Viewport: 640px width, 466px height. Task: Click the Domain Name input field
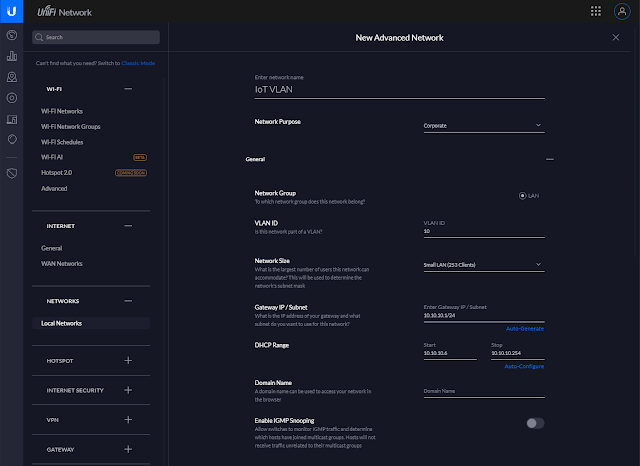click(484, 391)
